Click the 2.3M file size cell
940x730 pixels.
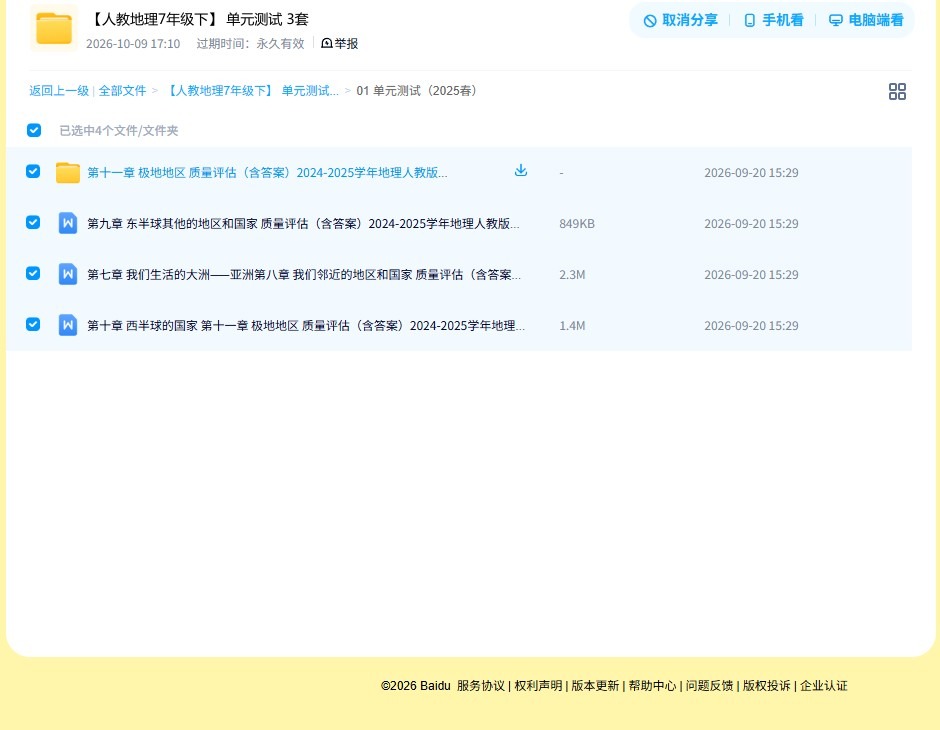pyautogui.click(x=572, y=274)
